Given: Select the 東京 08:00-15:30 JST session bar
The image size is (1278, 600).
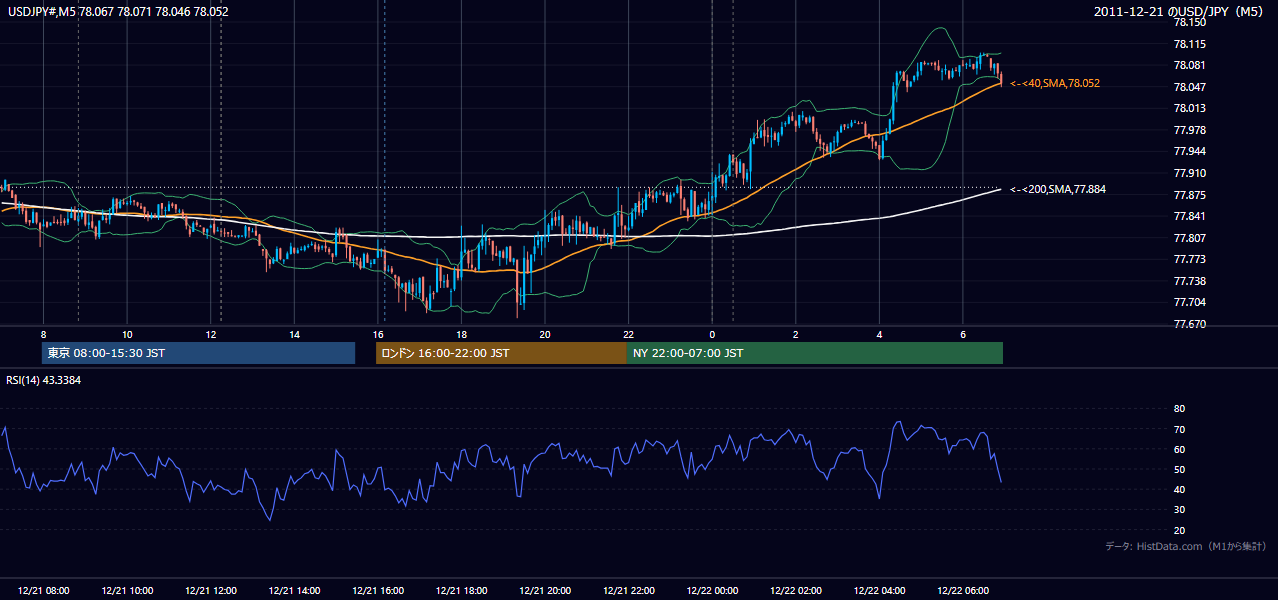Looking at the screenshot, I should click(199, 353).
